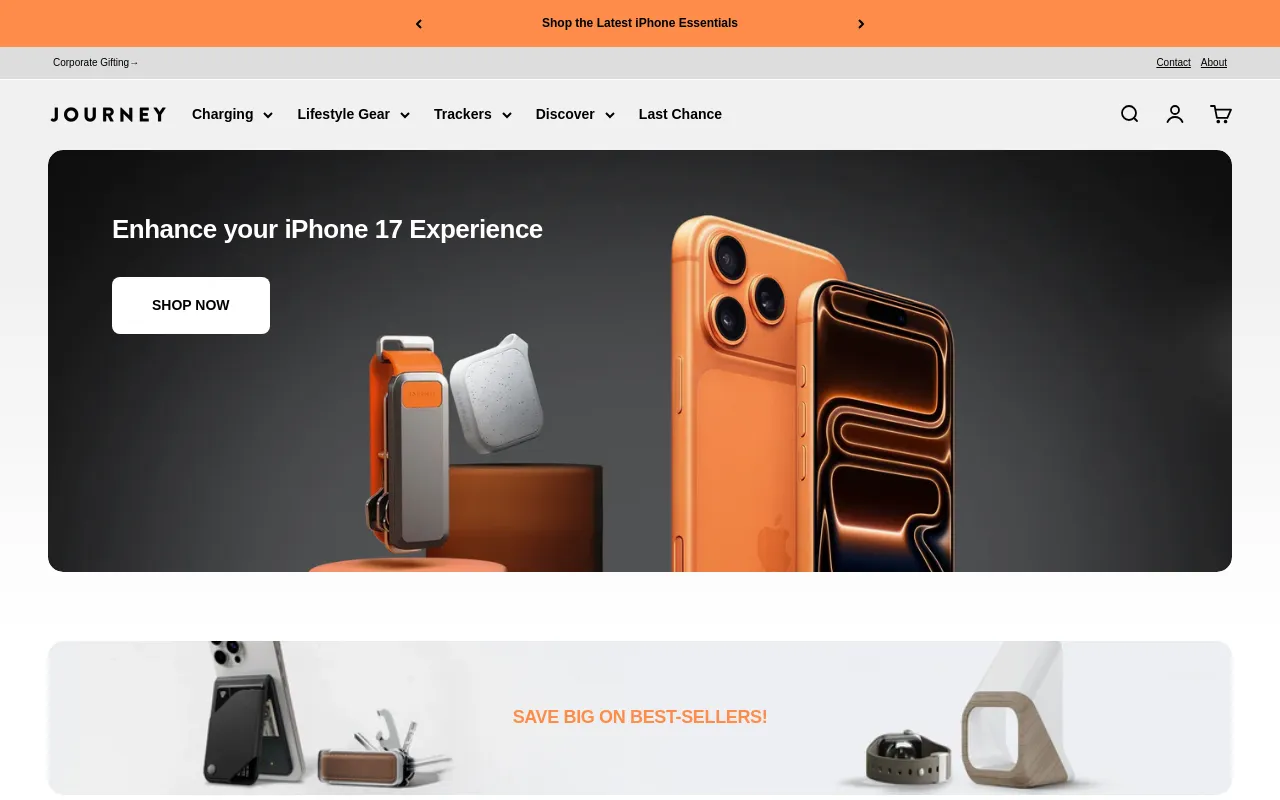Click Shop the Latest iPhone Essentials announcement
The width and height of the screenshot is (1280, 800).
[x=640, y=23]
